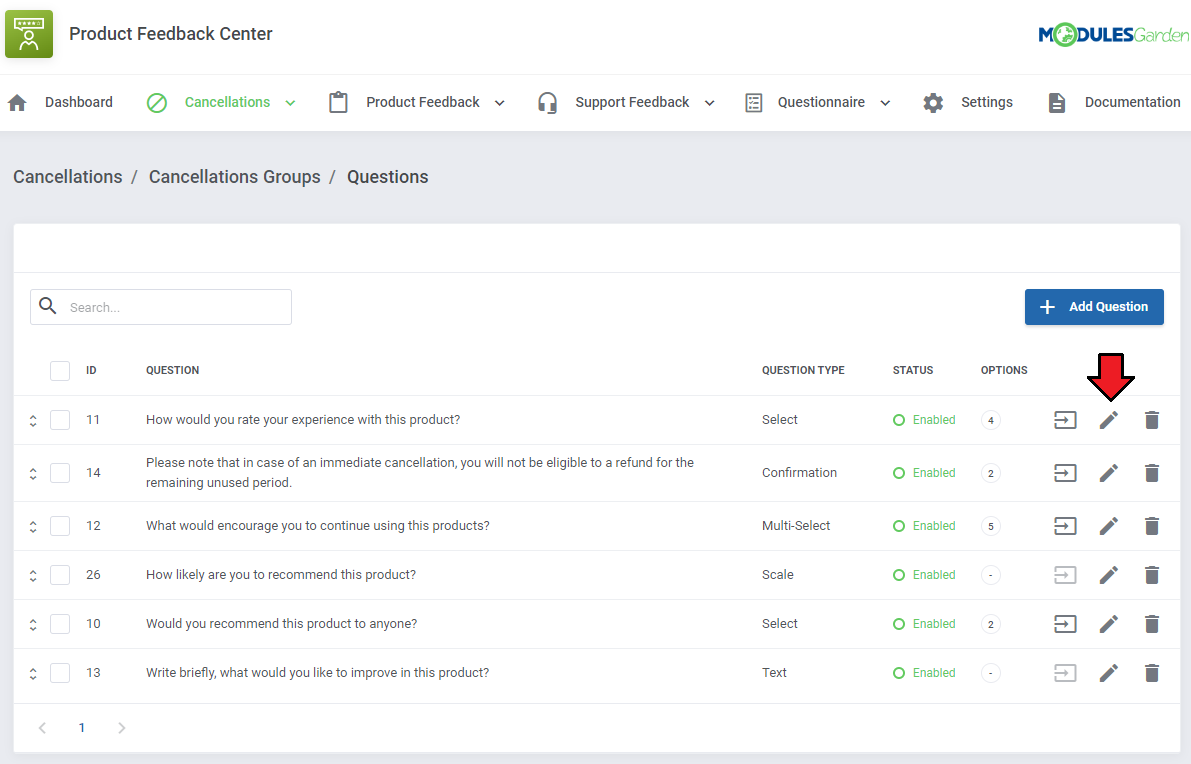
Task: Click options count badge 5
Action: tap(990, 526)
